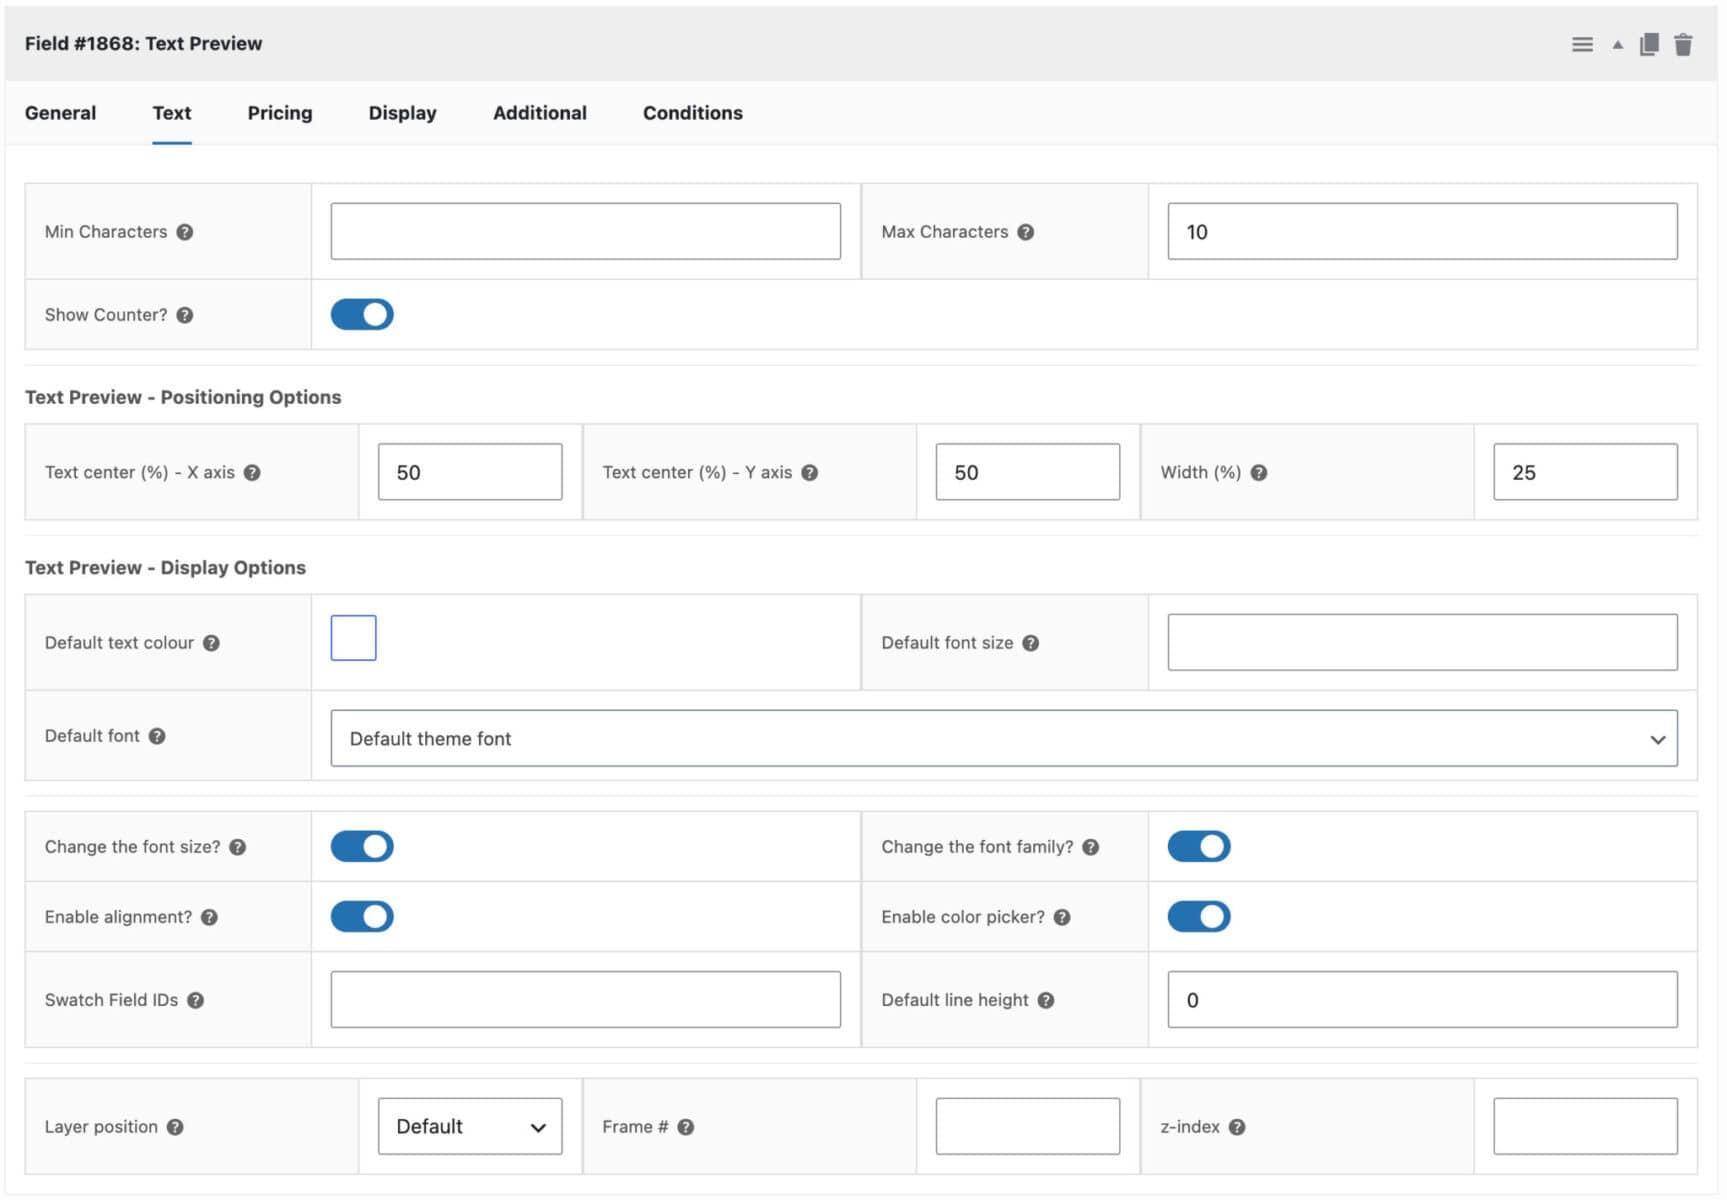Click help icon beside Frame #
Screen dimensions: 1727x1200
686,1127
